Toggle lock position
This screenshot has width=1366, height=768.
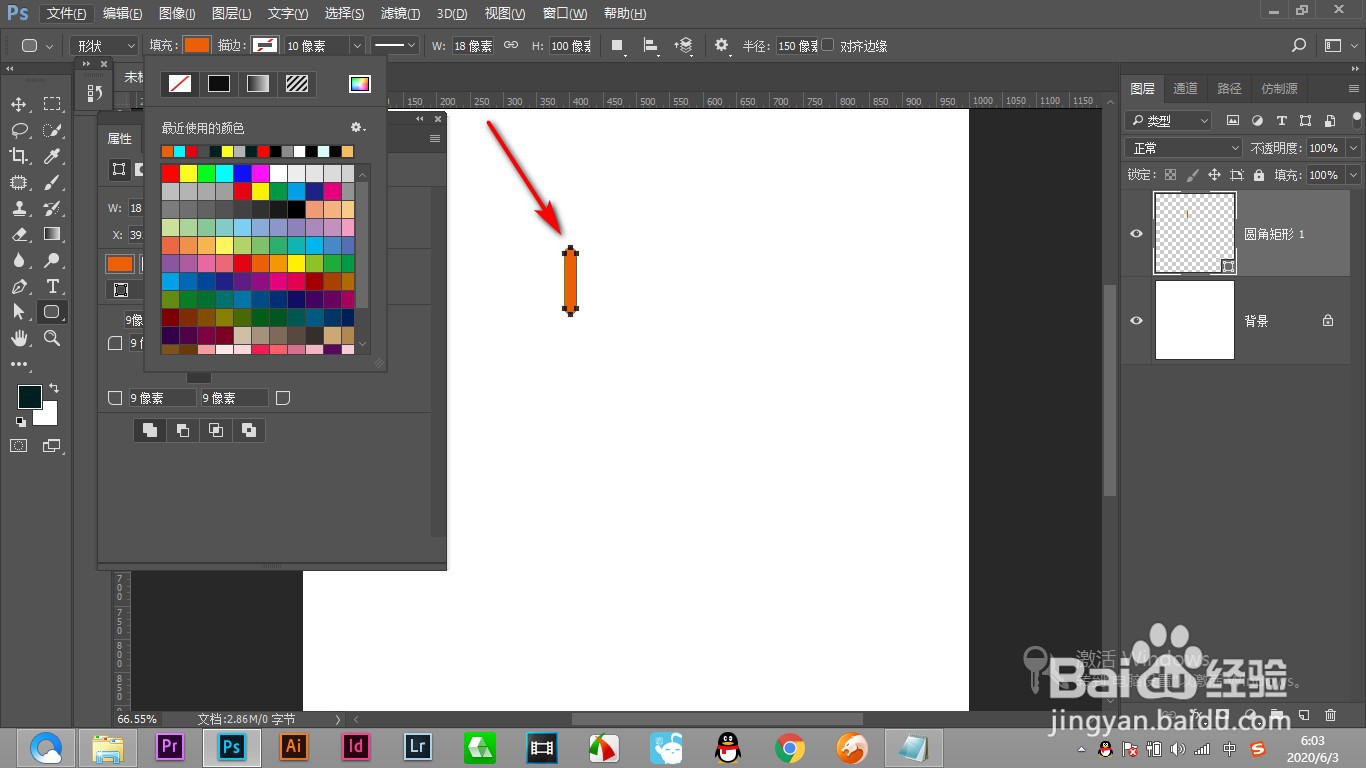pos(1214,174)
